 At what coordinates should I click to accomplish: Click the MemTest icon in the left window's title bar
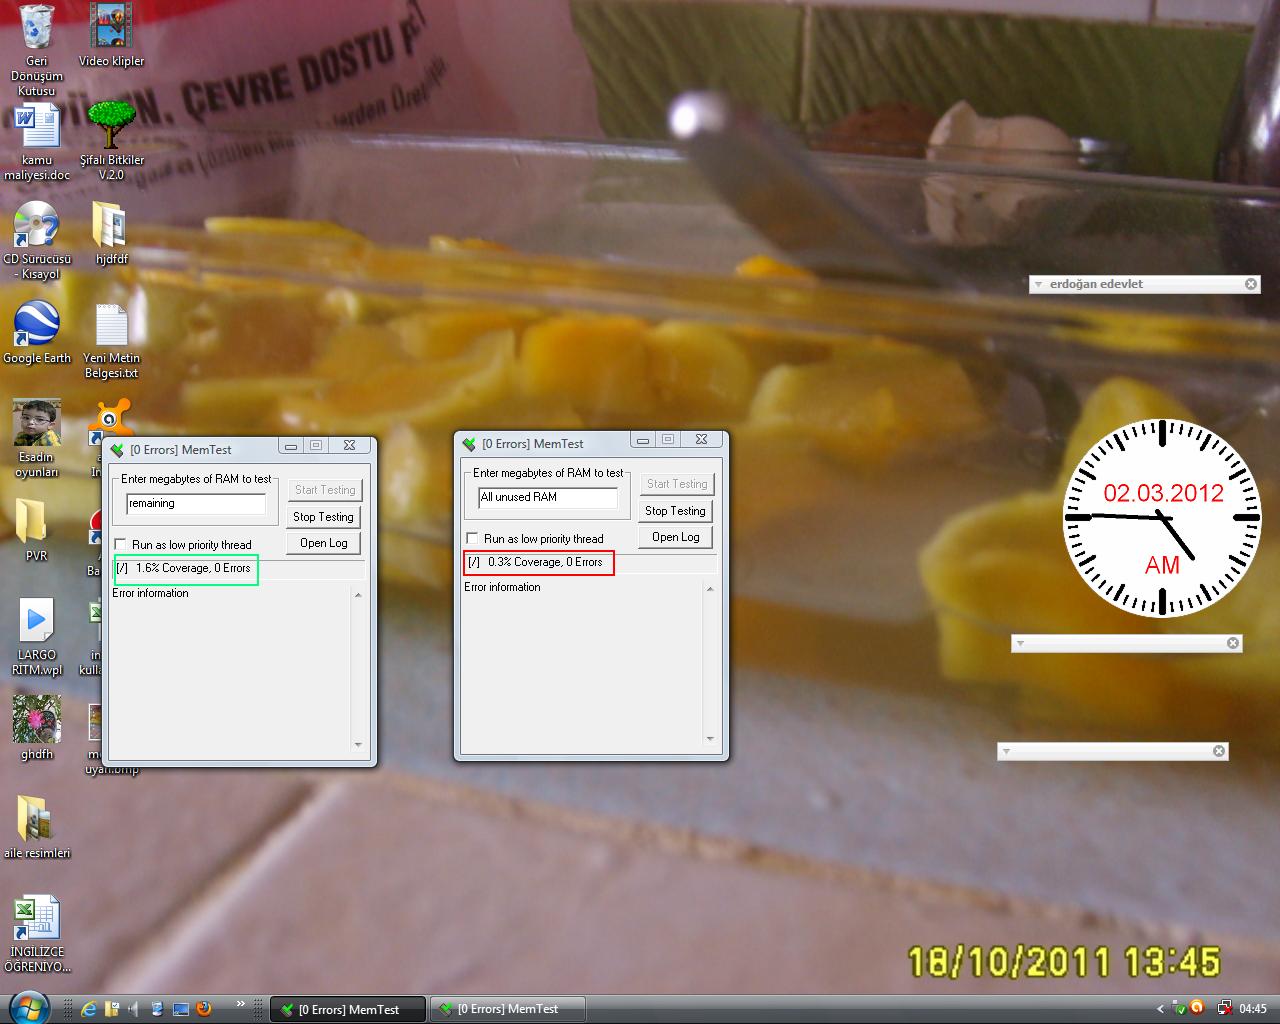tap(119, 448)
